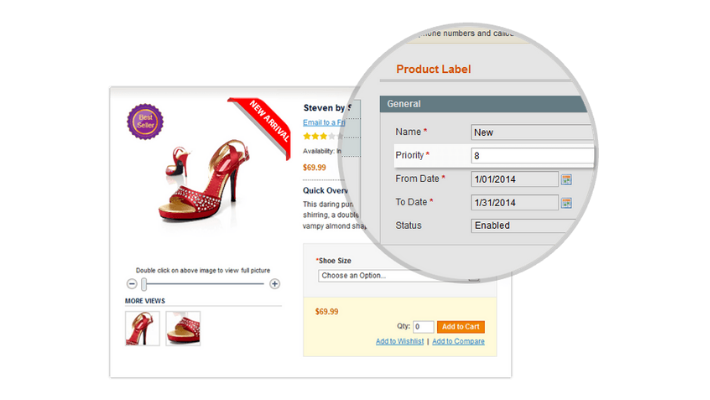Select the second More Views thumbnail
Image resolution: width=710 pixels, height=400 pixels.
183,328
